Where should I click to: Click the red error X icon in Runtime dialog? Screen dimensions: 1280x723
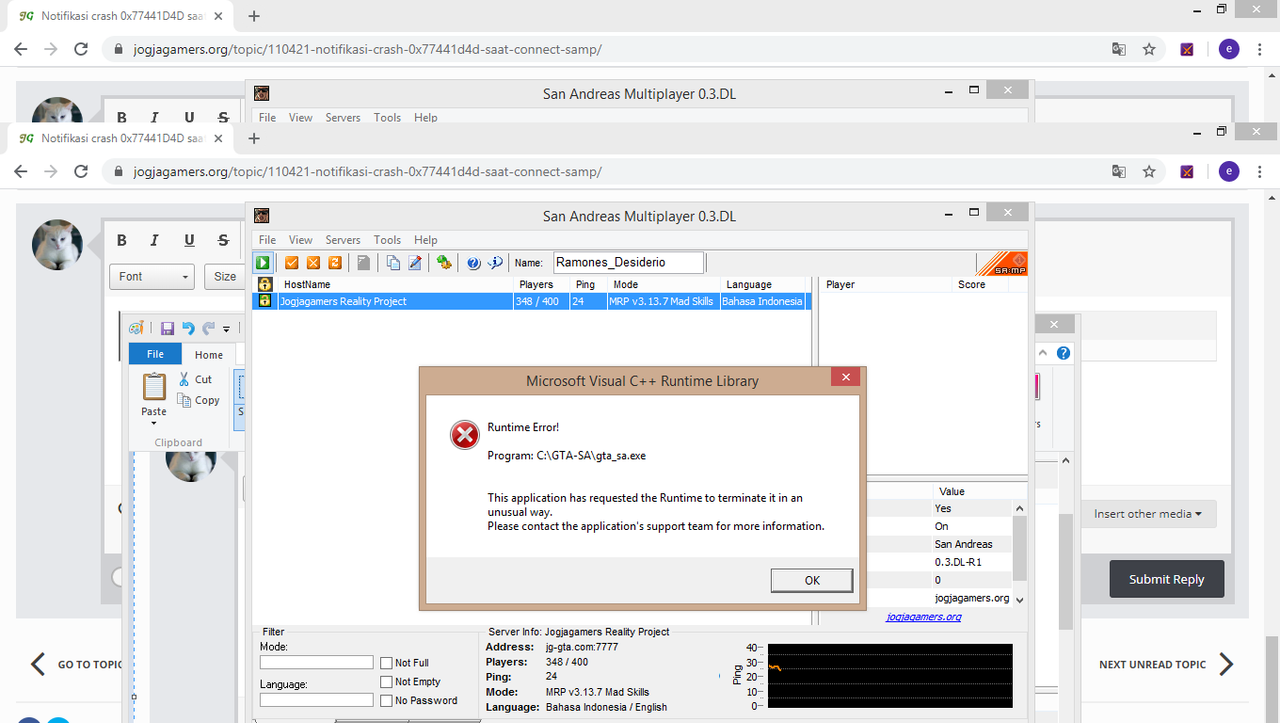(465, 434)
